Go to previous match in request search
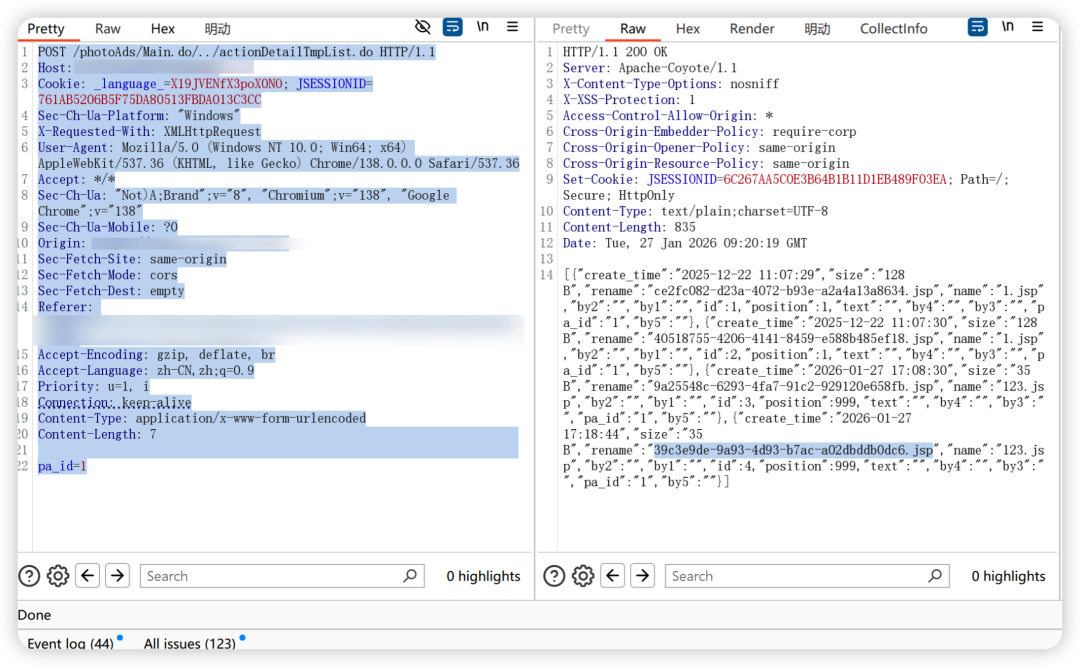 pyautogui.click(x=88, y=576)
